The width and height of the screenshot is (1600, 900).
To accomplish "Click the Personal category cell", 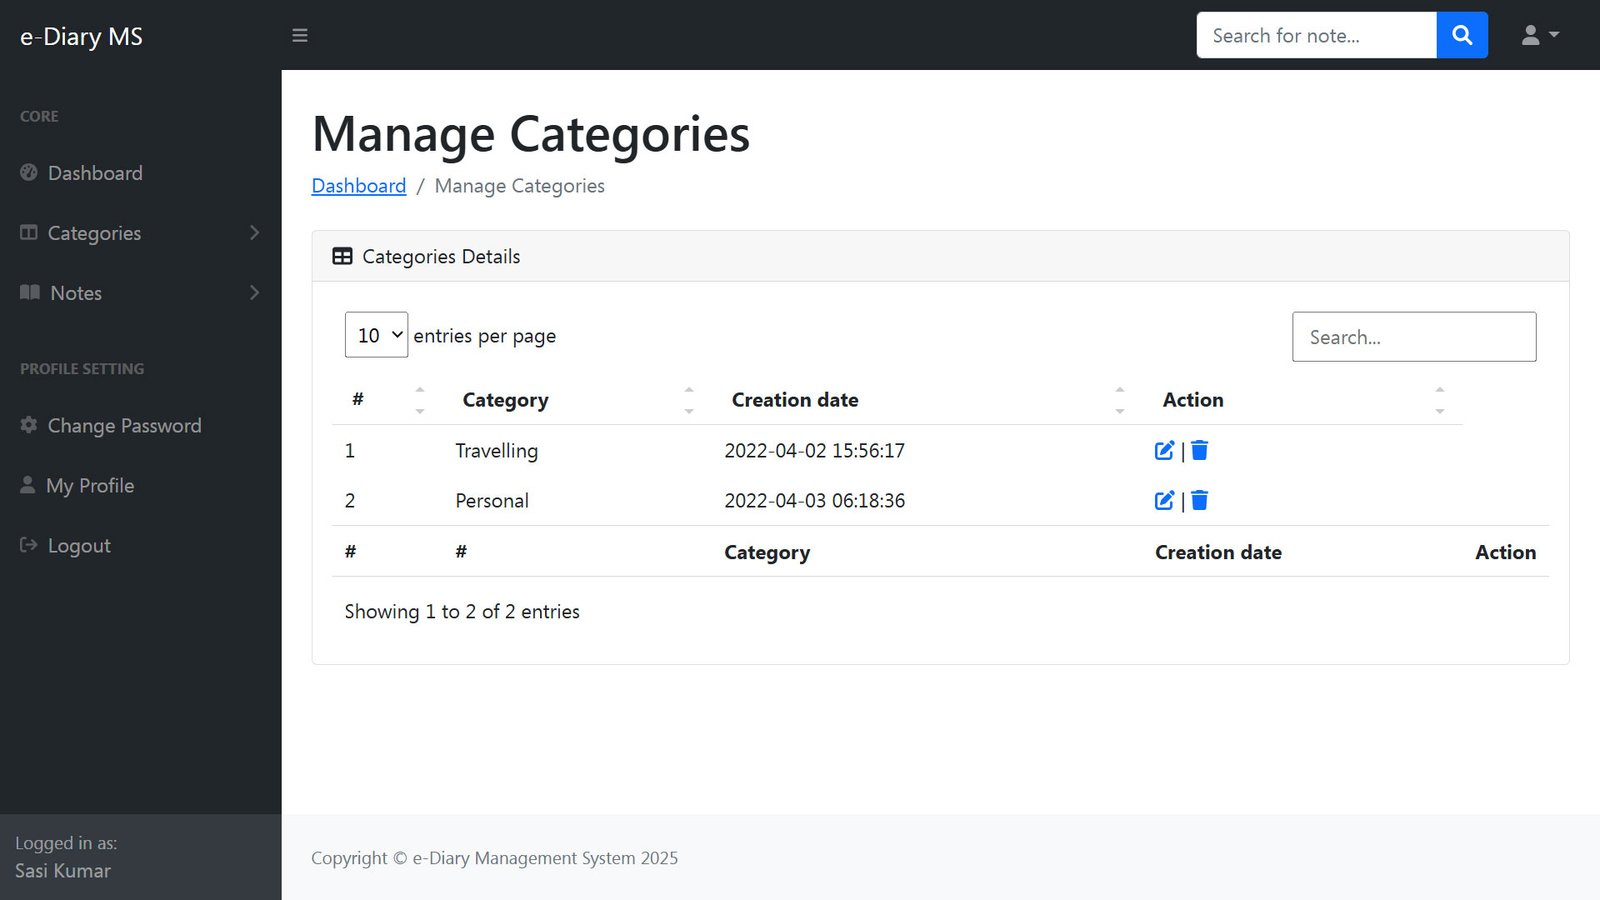I will [492, 501].
